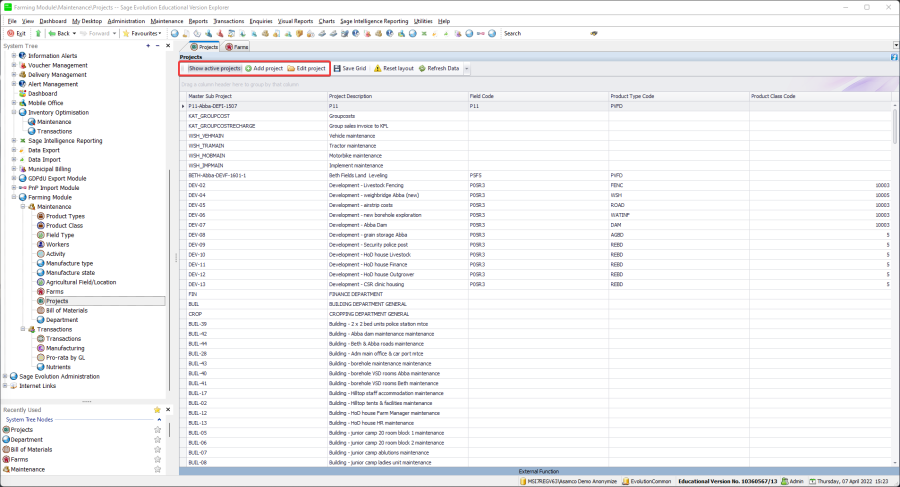Click the Edit project folder icon
Viewport: 900px width, 487px height.
pos(291,69)
